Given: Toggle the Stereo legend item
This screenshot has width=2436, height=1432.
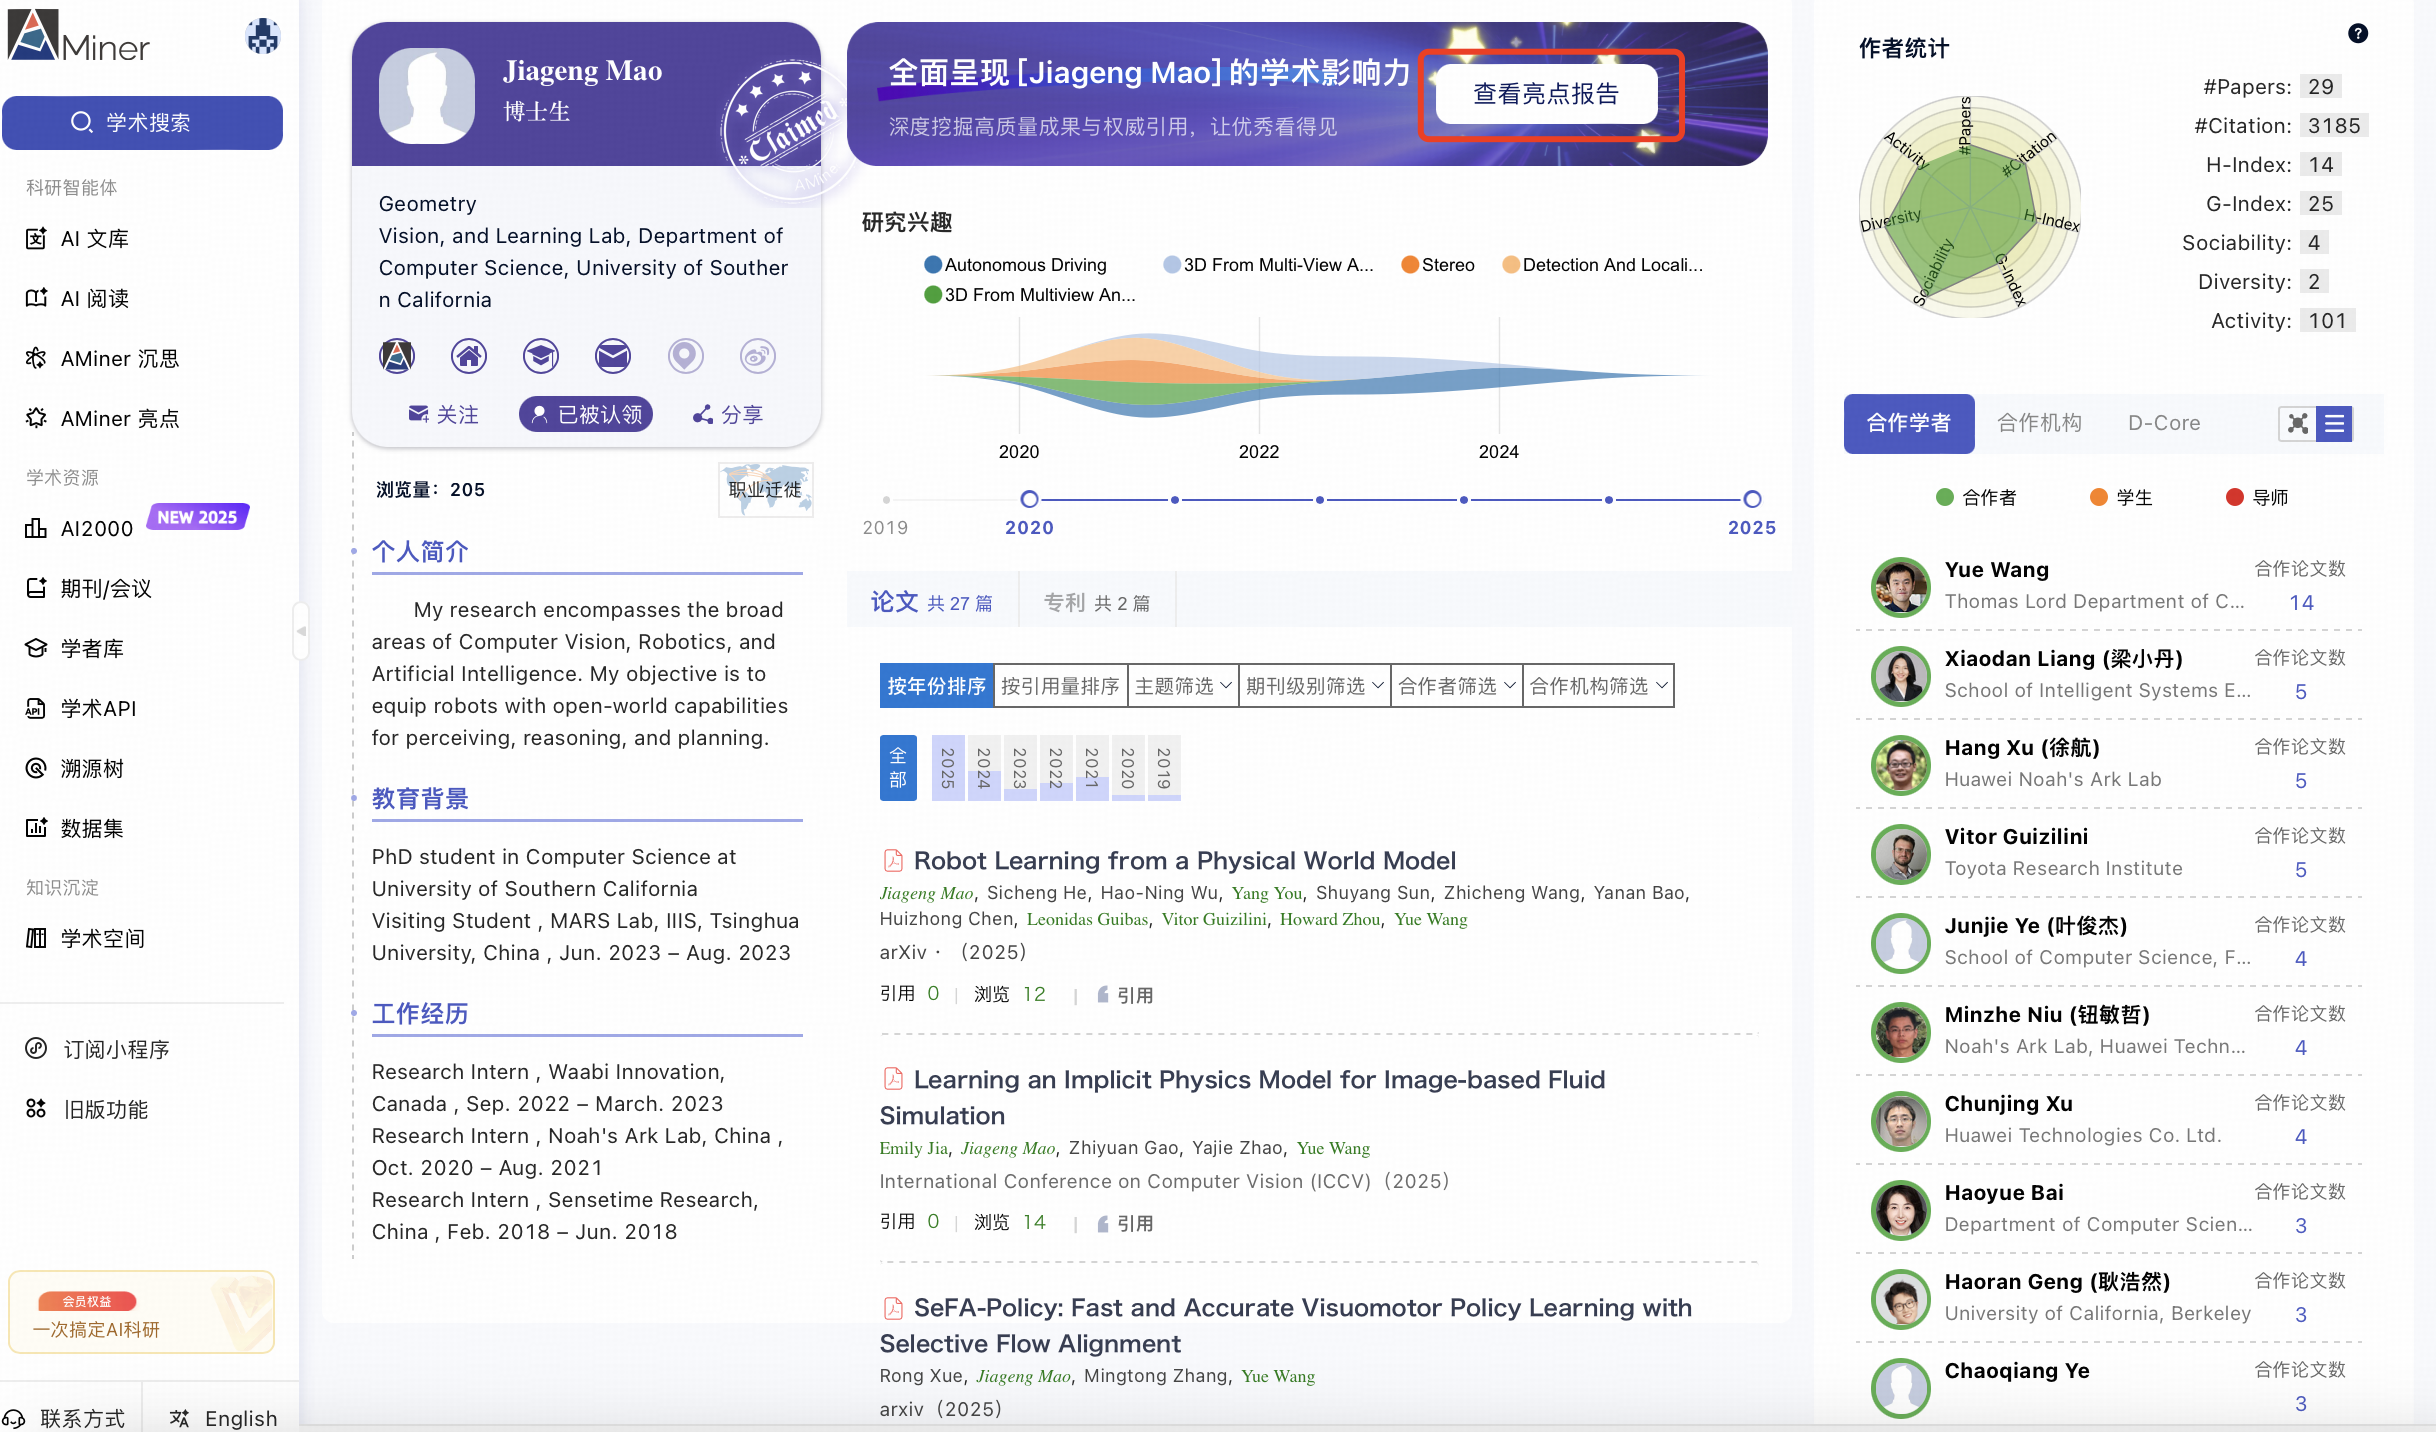Looking at the screenshot, I should coord(1438,265).
